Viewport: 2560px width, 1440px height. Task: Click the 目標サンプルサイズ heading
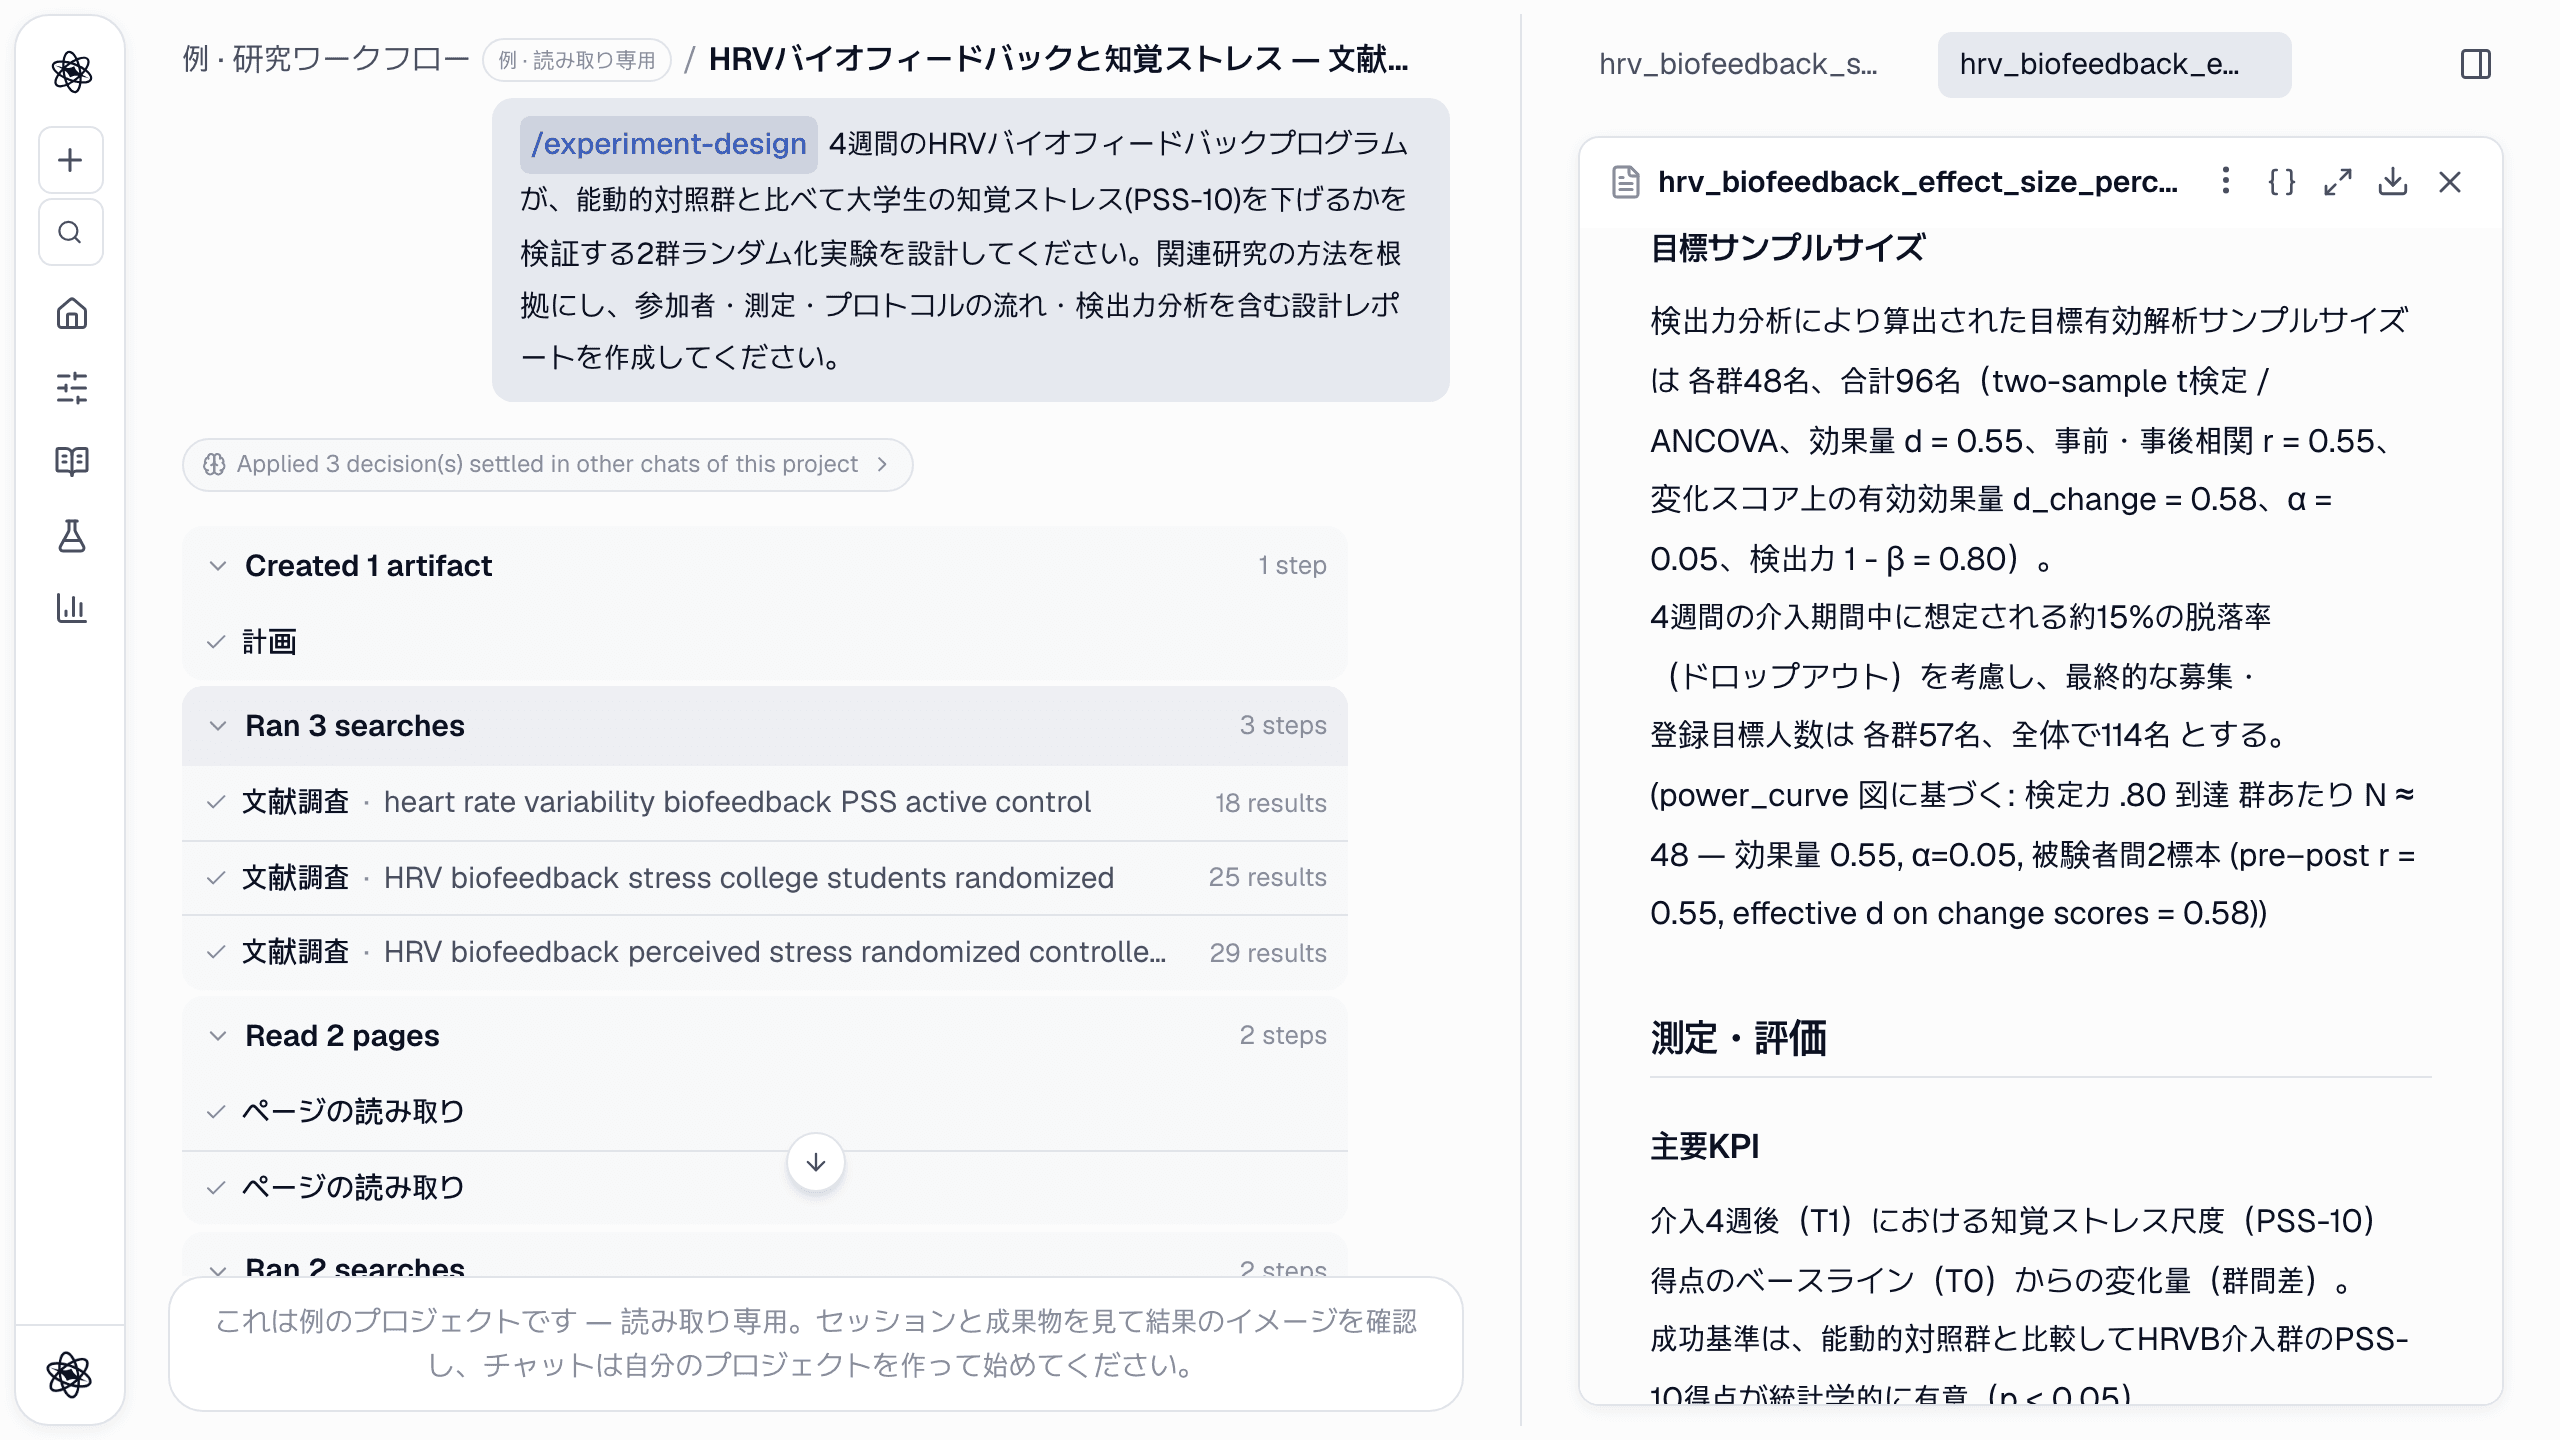[1787, 248]
